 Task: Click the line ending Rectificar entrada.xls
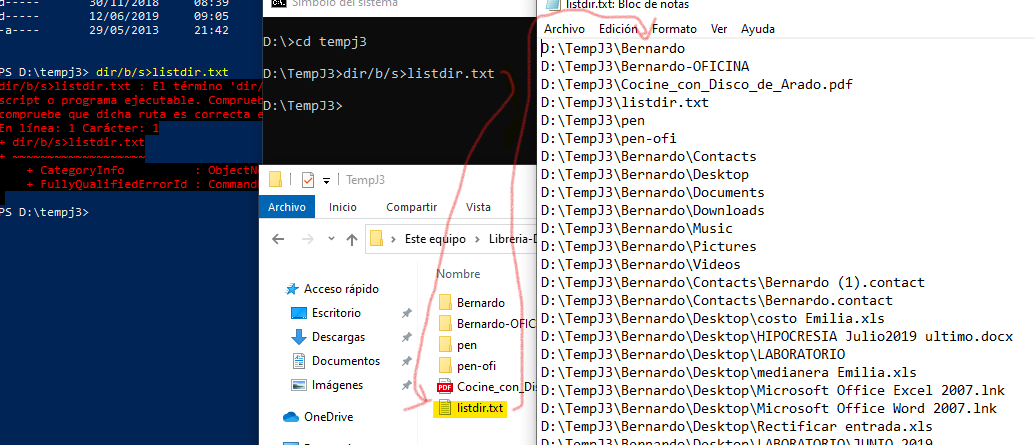pos(736,426)
